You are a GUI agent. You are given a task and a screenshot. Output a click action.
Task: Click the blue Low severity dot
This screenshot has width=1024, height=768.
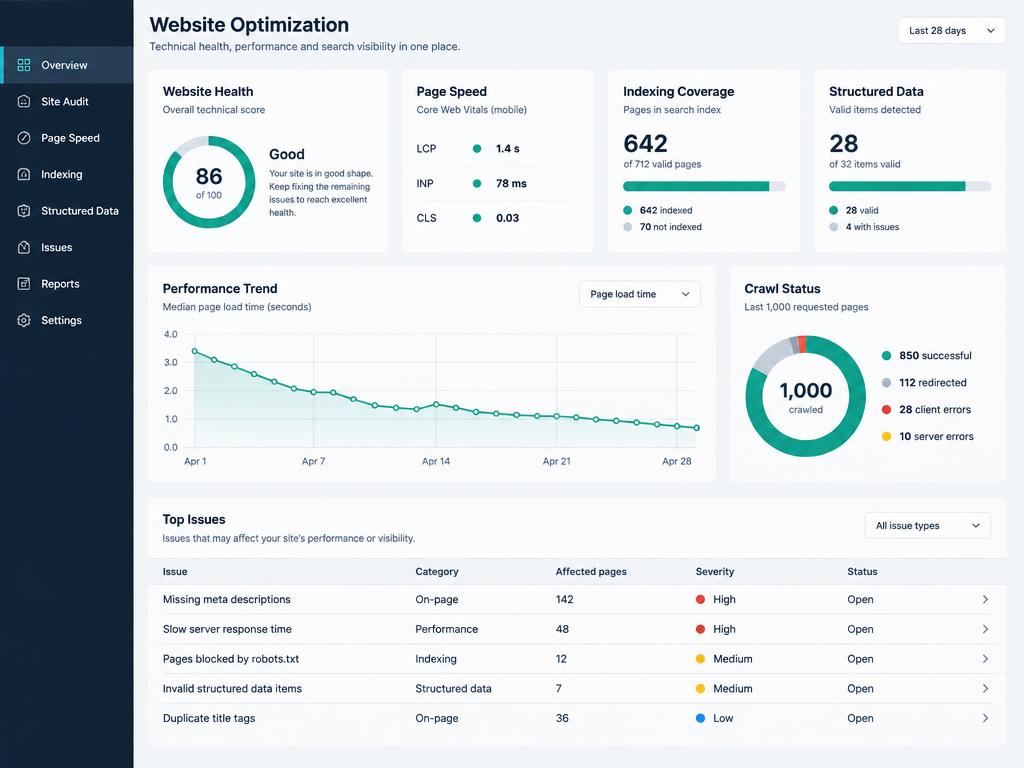[700, 718]
